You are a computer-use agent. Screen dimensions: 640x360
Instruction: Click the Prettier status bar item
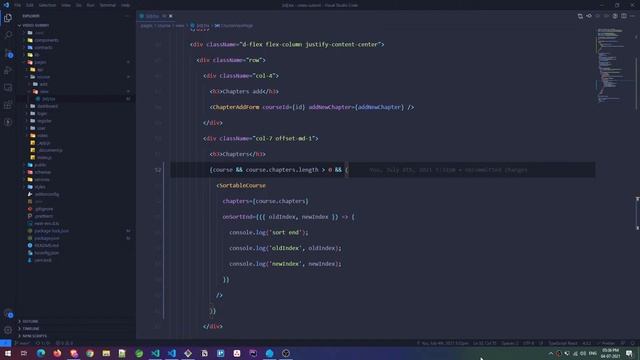pos(606,343)
